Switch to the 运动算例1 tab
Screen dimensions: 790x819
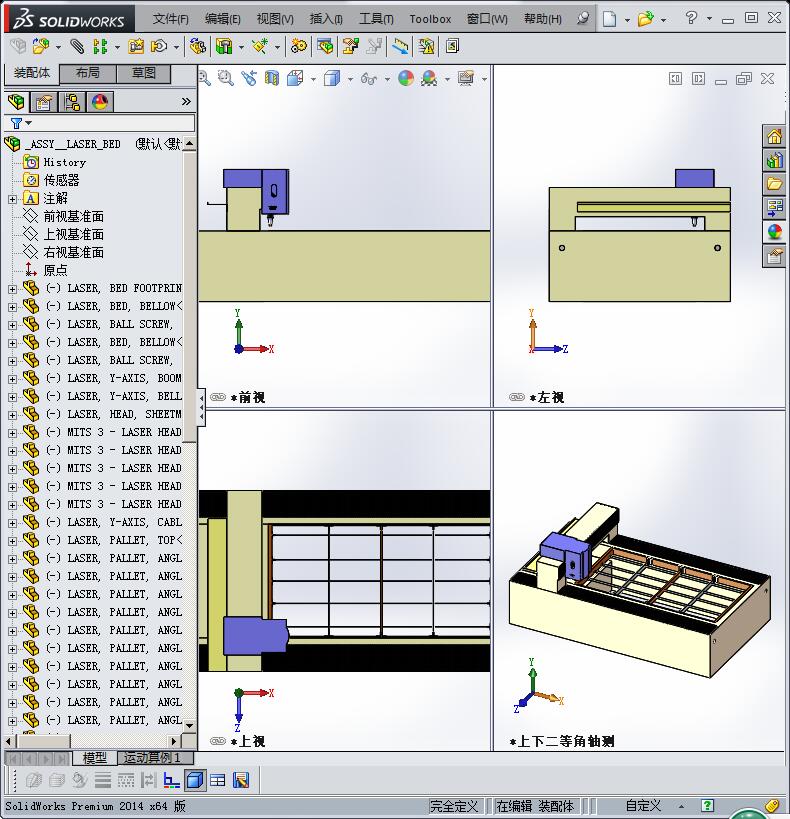click(156, 757)
